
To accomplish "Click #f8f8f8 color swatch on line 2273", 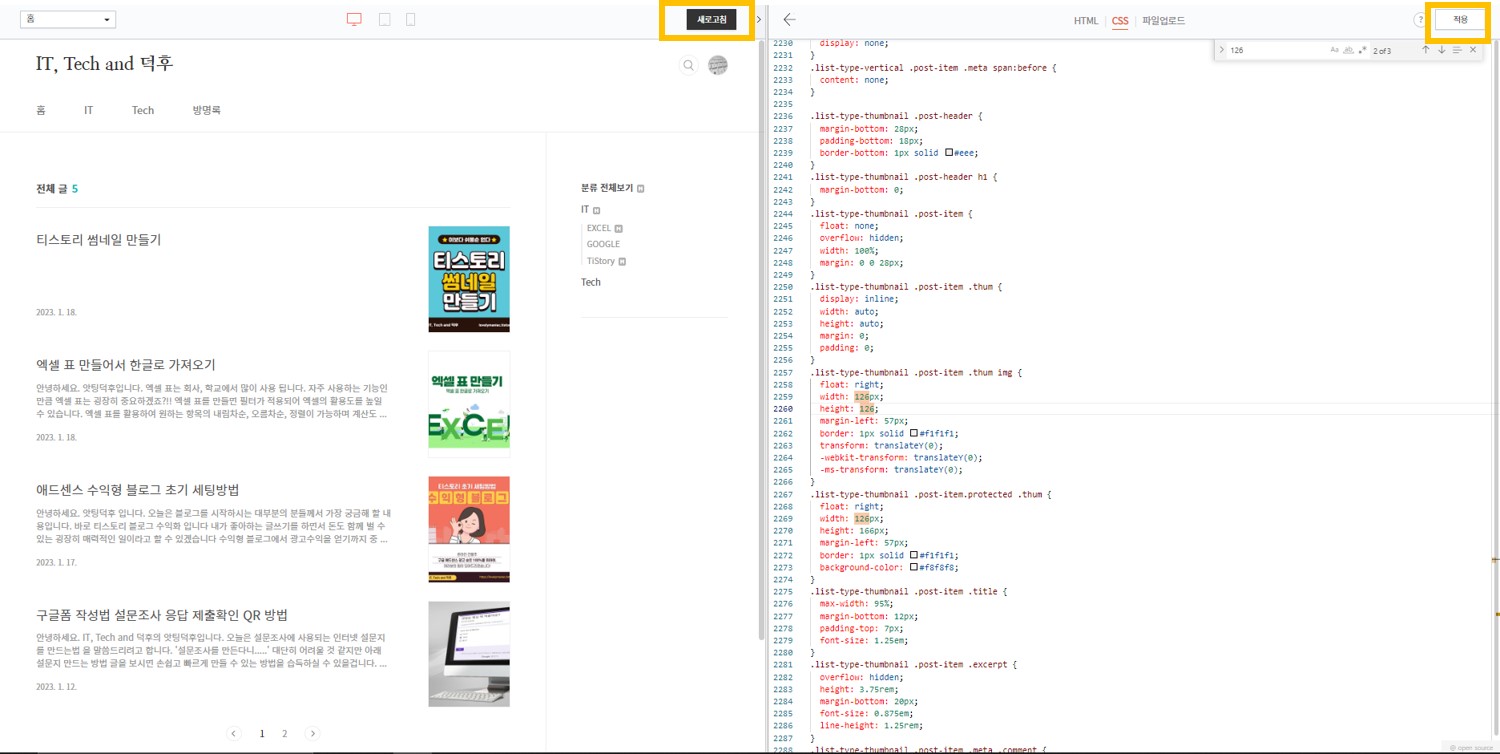I will pos(913,567).
